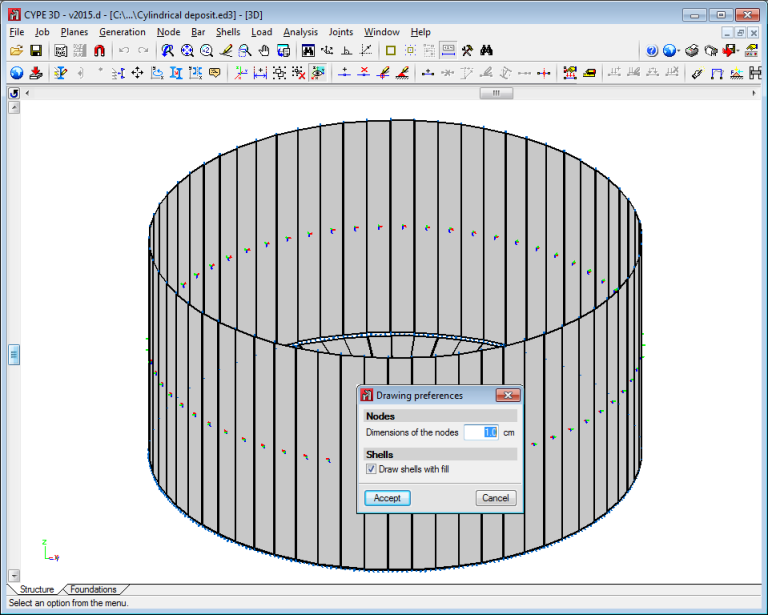Close the Drawing preferences dialog

point(507,396)
